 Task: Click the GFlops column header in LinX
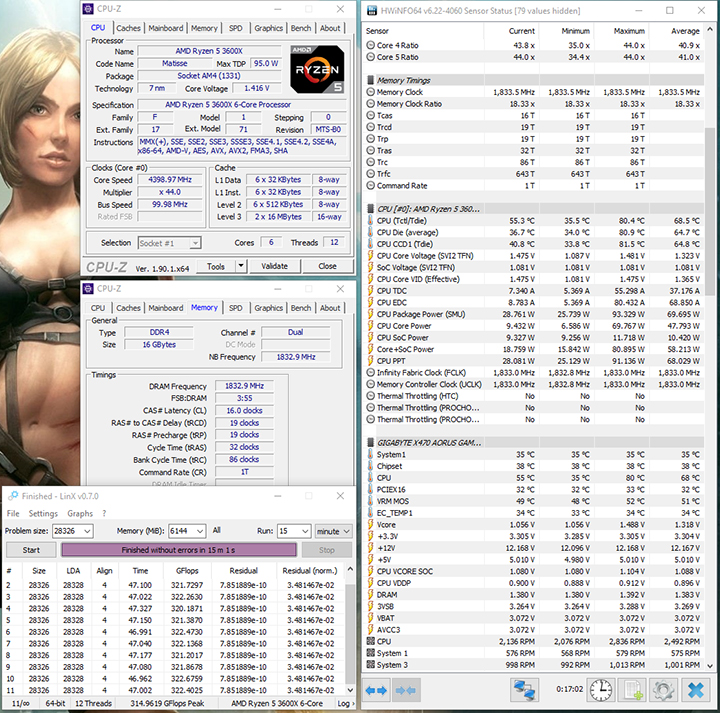[x=187, y=571]
